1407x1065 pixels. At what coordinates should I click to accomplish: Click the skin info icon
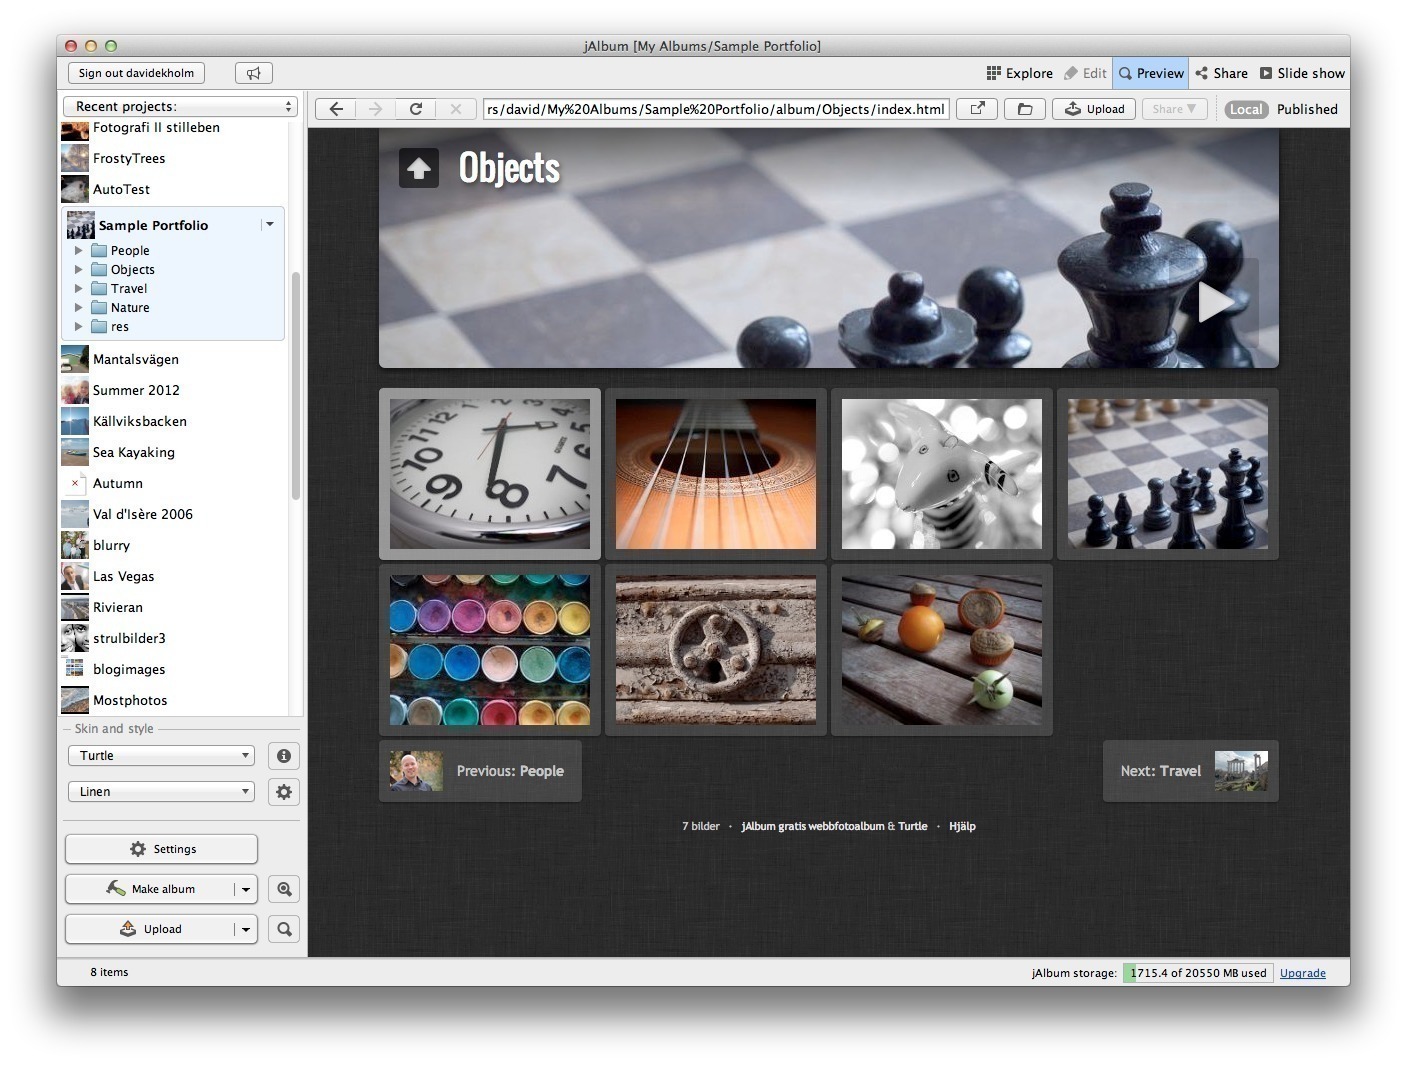pyautogui.click(x=284, y=756)
